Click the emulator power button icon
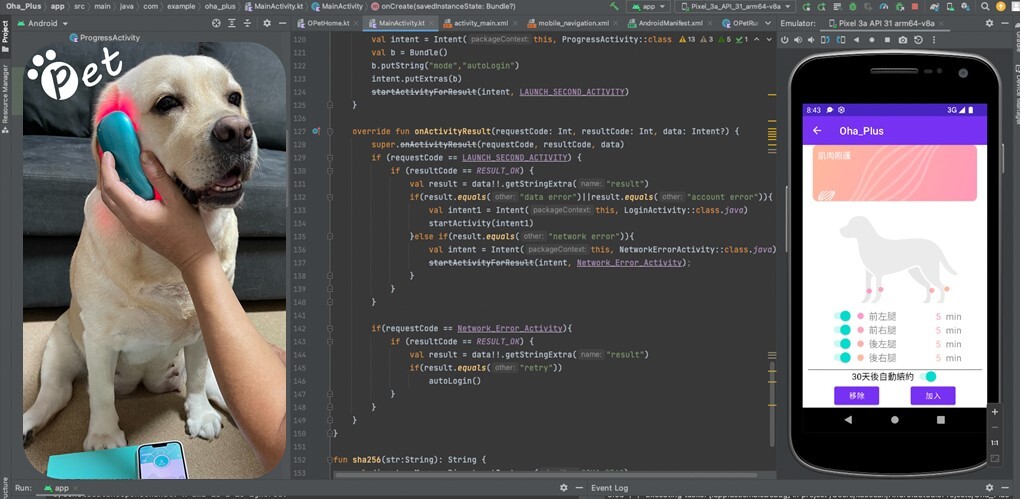1021x499 pixels. click(x=785, y=40)
